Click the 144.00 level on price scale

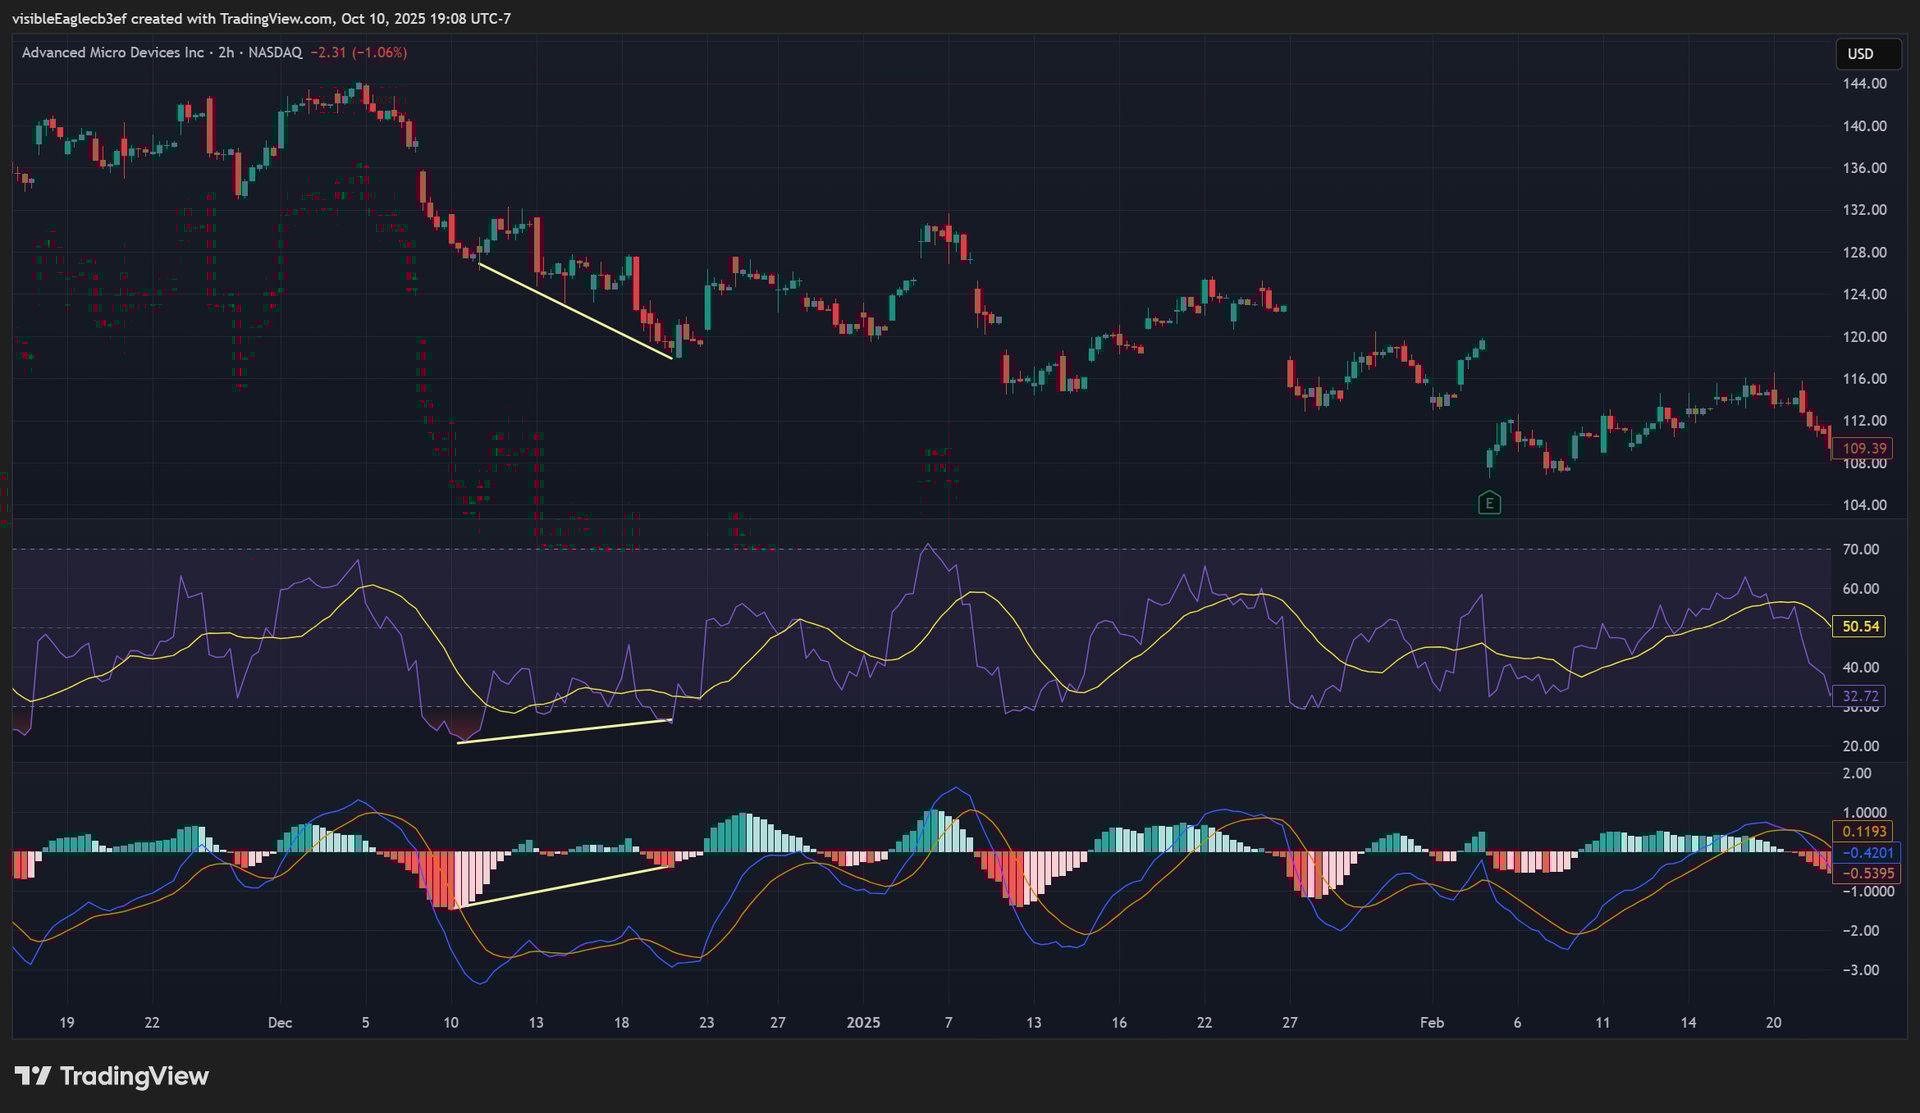1864,84
